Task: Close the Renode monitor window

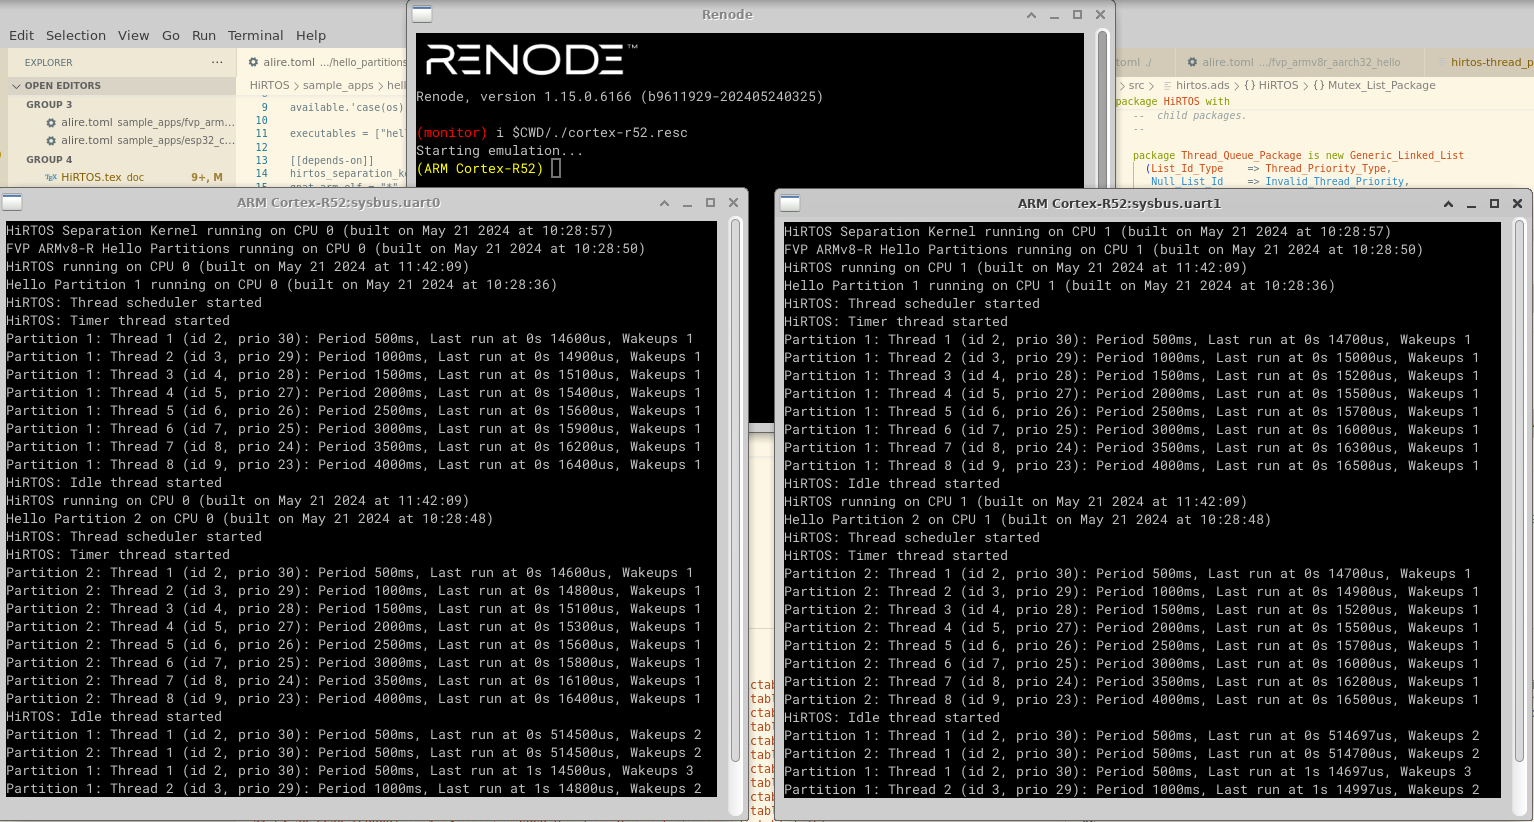Action: coord(1100,15)
